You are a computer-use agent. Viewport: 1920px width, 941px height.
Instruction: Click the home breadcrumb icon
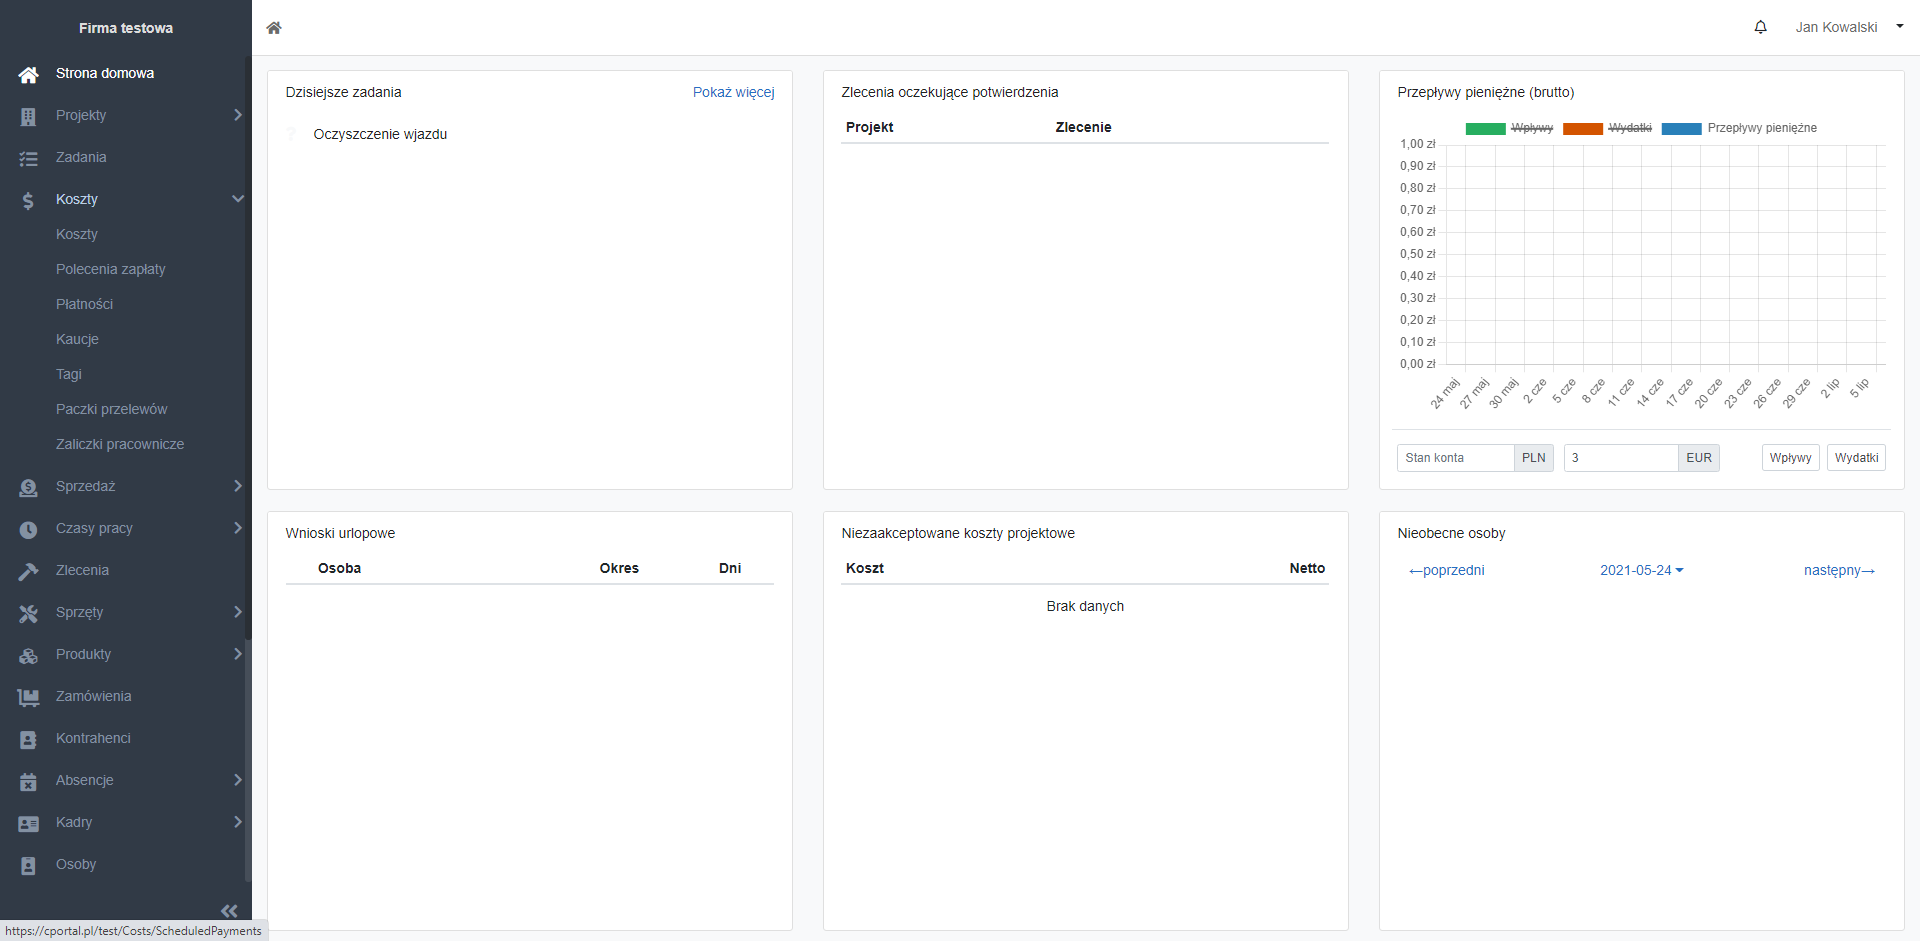274,28
